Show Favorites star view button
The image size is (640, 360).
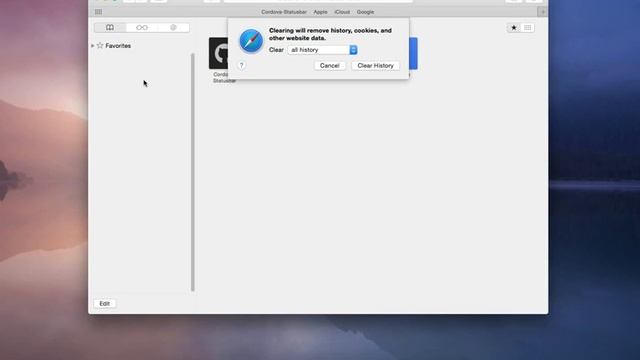coord(514,27)
